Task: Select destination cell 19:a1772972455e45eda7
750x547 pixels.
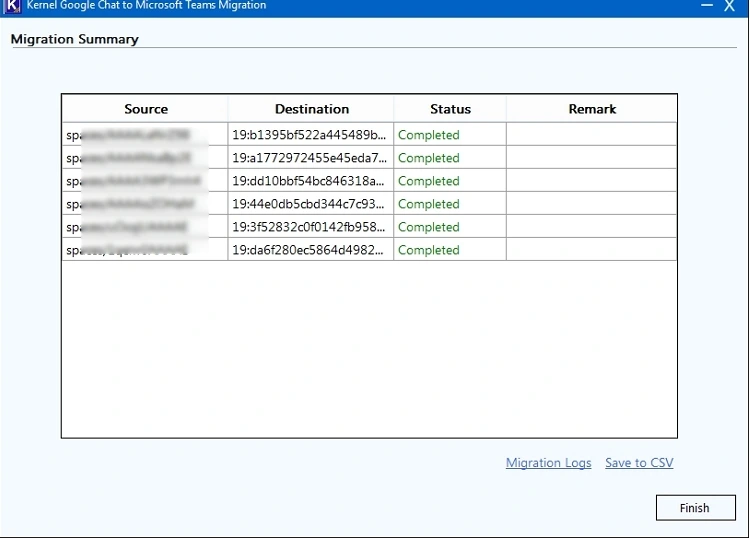Action: pyautogui.click(x=309, y=158)
